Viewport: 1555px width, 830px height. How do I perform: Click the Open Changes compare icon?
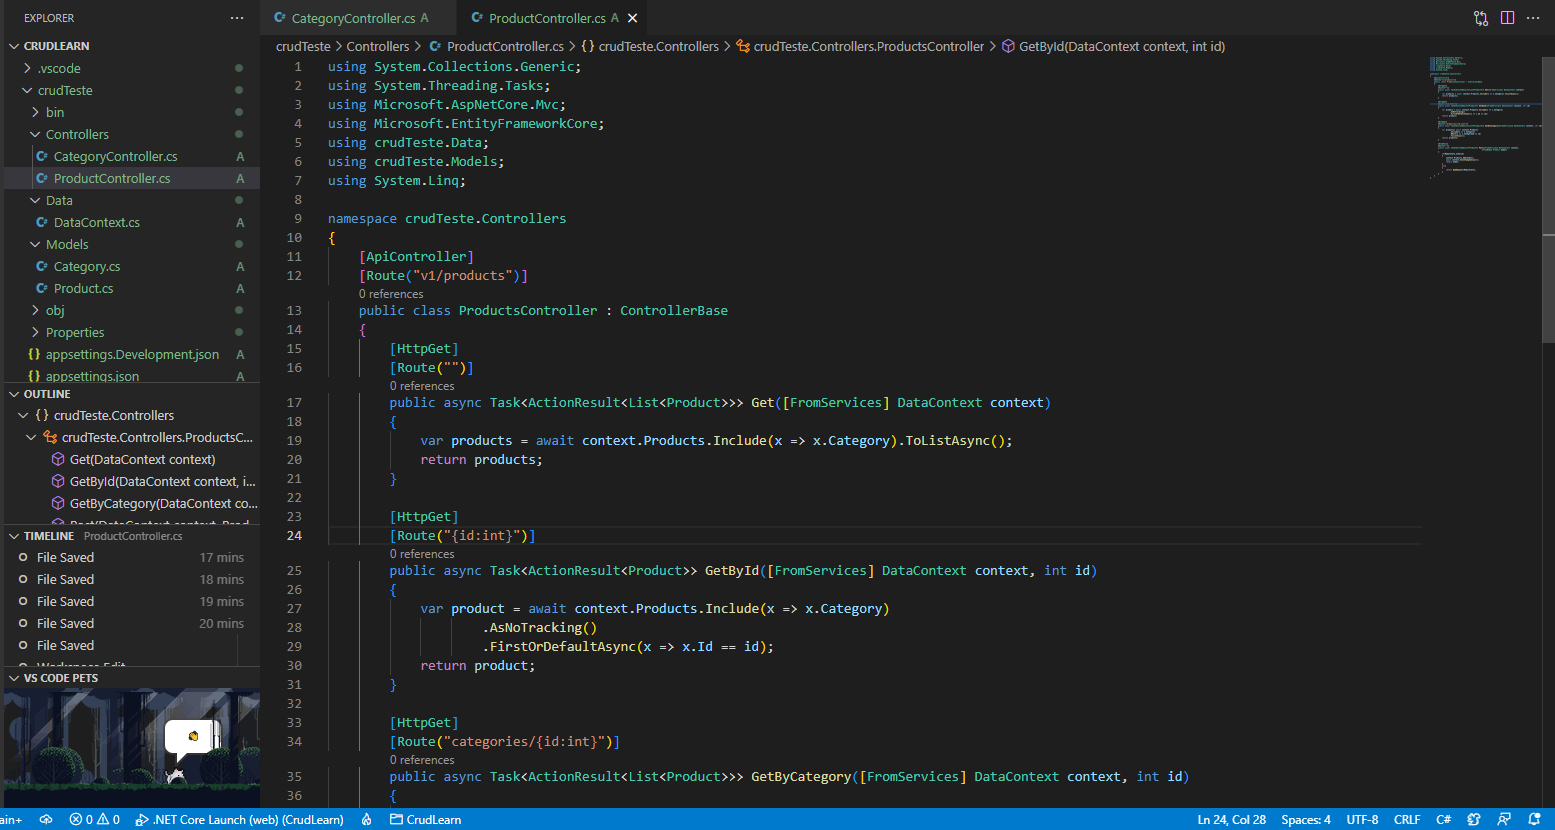pyautogui.click(x=1481, y=17)
